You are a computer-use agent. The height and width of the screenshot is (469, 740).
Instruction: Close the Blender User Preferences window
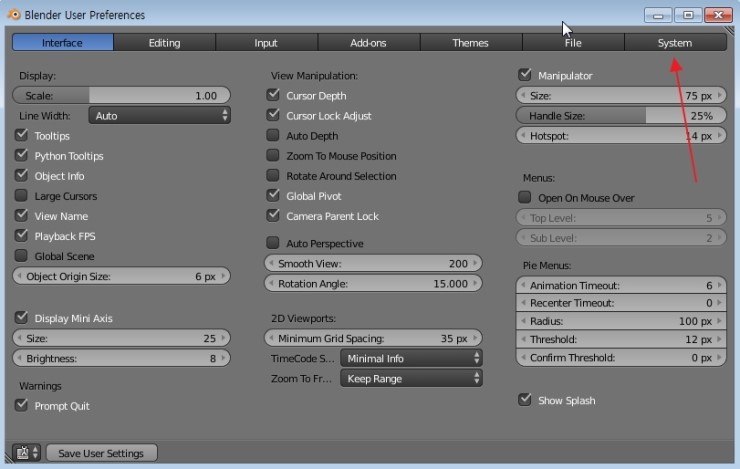point(718,15)
